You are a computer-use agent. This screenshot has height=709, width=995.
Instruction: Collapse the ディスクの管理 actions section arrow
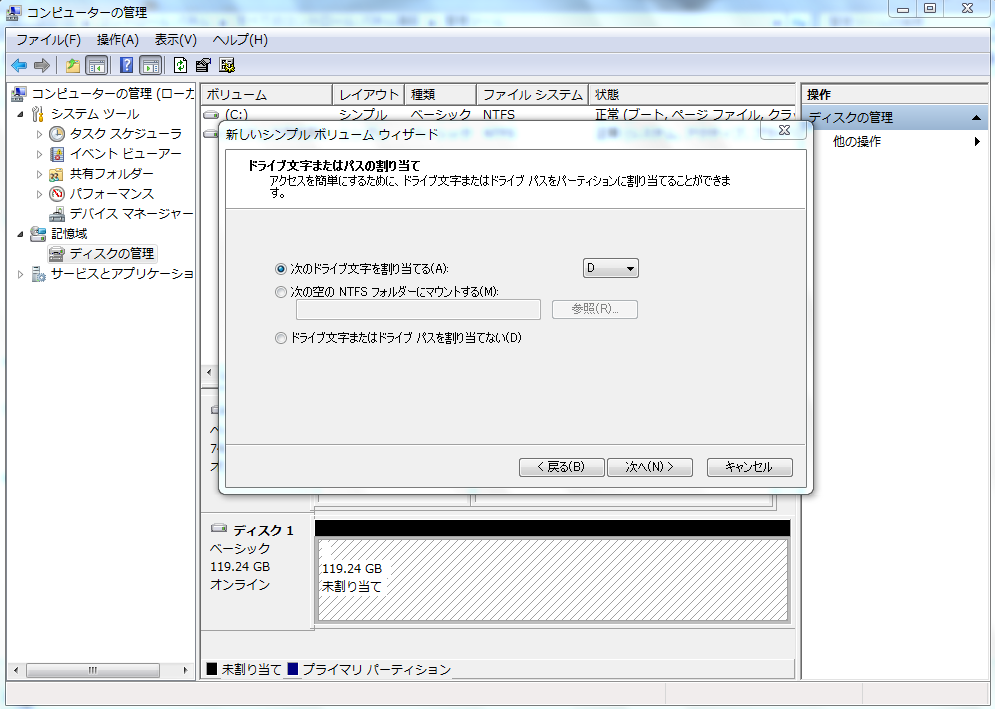point(976,118)
